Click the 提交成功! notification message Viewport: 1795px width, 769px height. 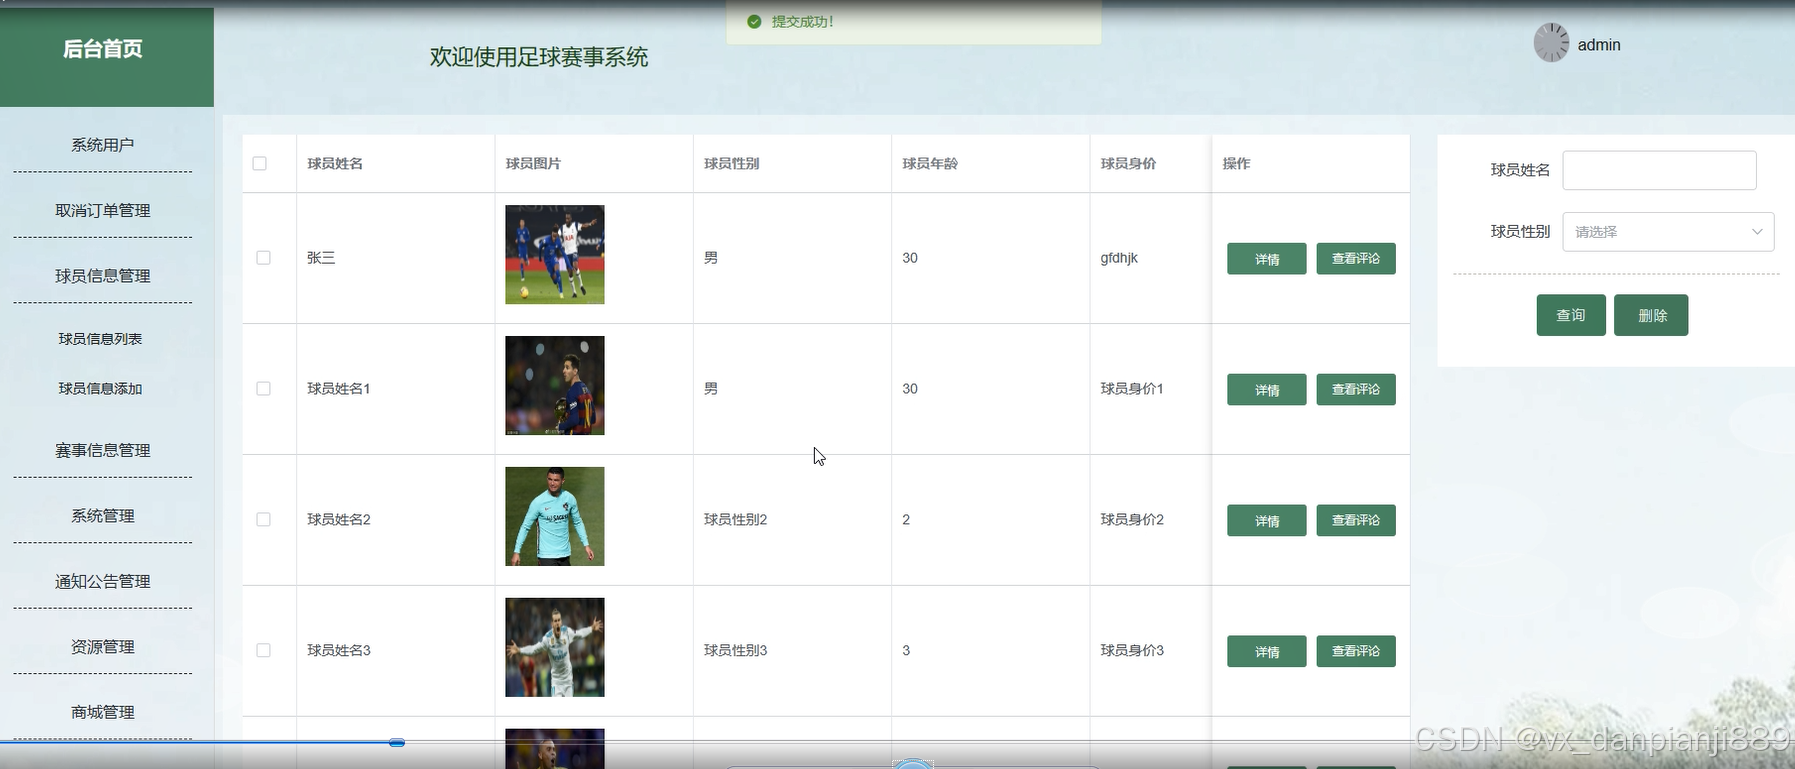pyautogui.click(x=802, y=22)
